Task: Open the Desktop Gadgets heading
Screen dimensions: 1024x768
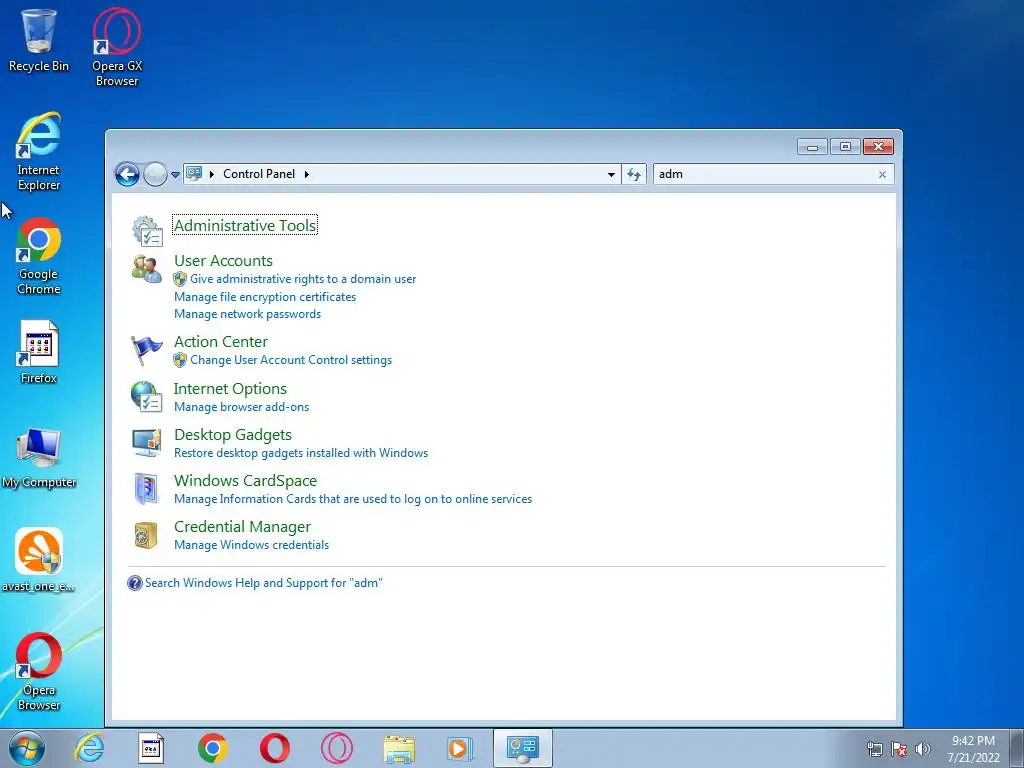Action: [x=232, y=435]
